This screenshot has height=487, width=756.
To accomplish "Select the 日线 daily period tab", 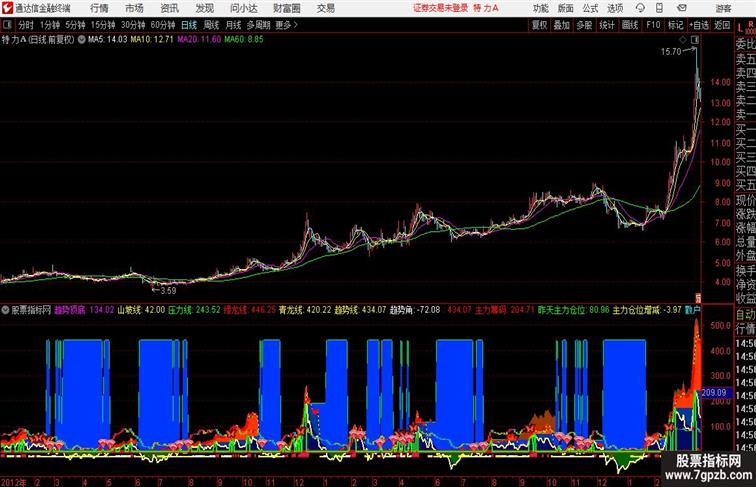I will tap(189, 25).
